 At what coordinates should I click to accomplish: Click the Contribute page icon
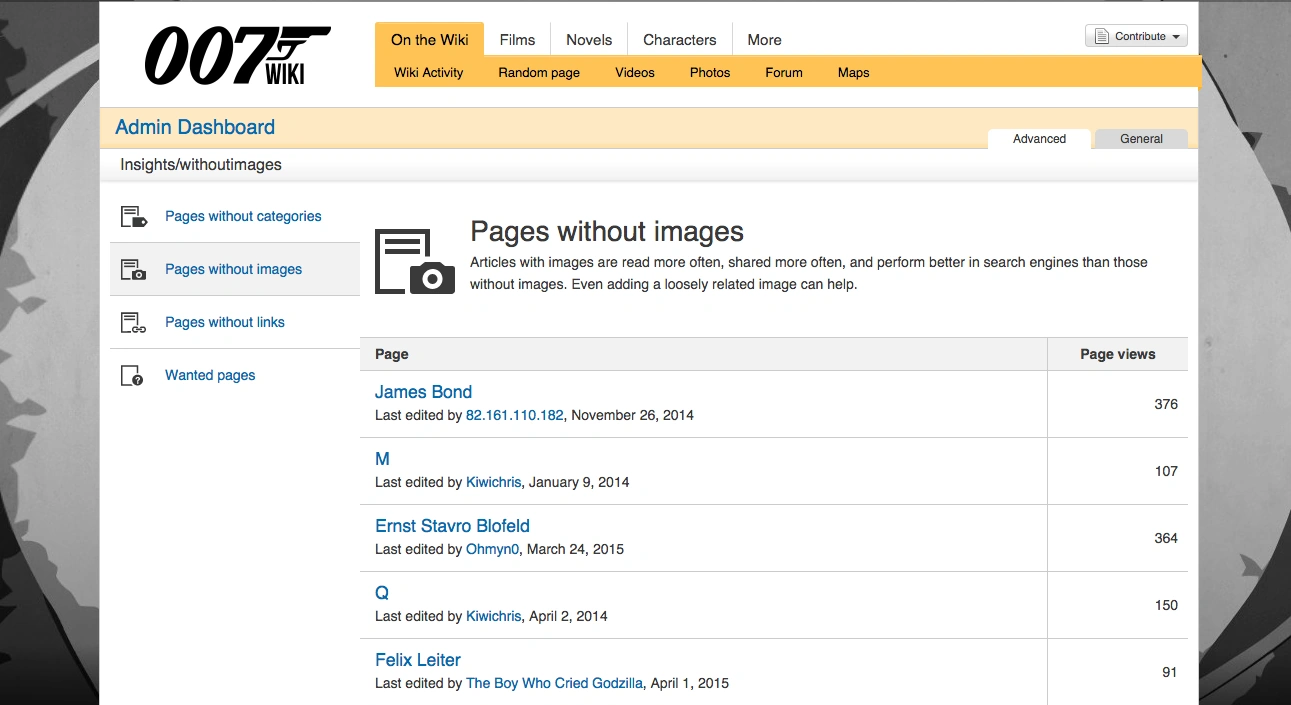[x=1102, y=37]
